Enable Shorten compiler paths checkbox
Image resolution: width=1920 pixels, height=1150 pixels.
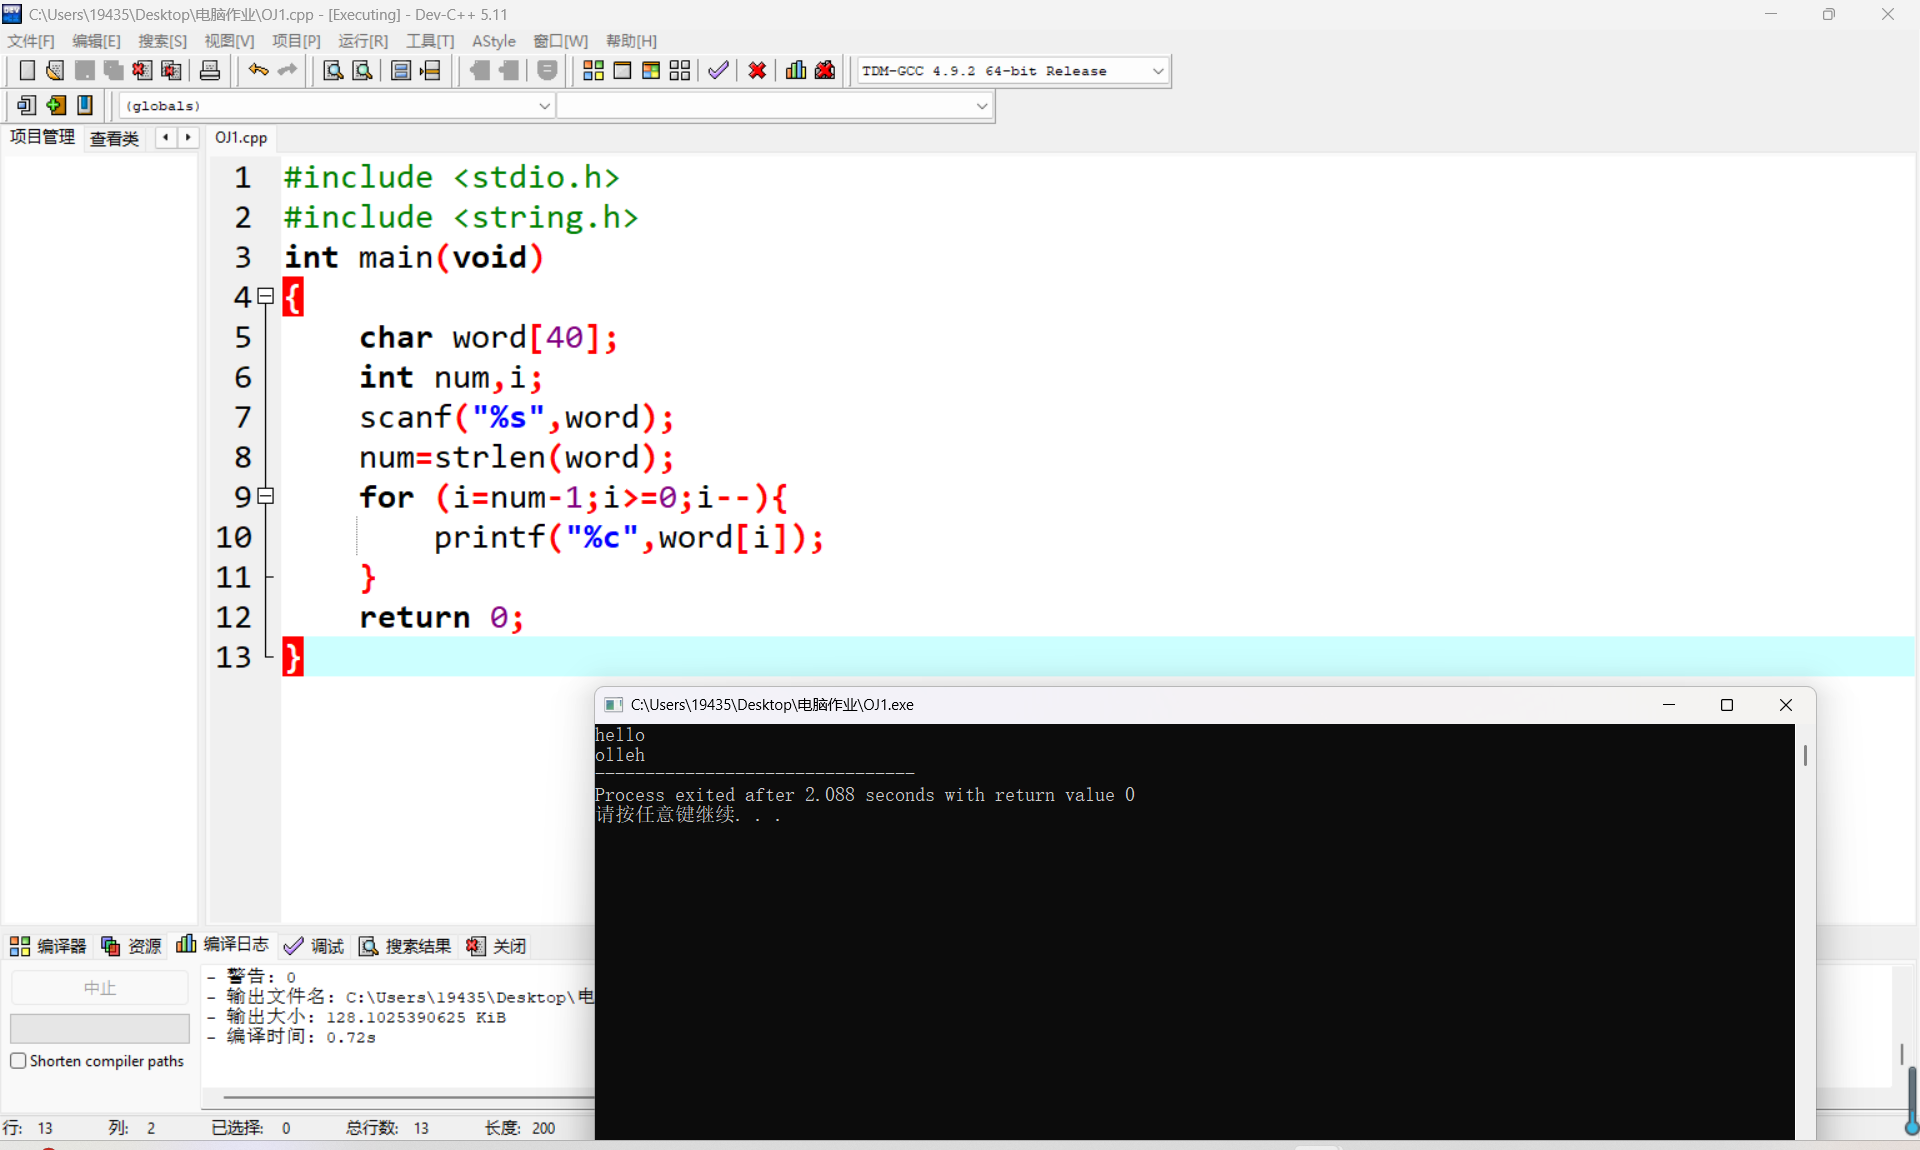coord(18,1061)
